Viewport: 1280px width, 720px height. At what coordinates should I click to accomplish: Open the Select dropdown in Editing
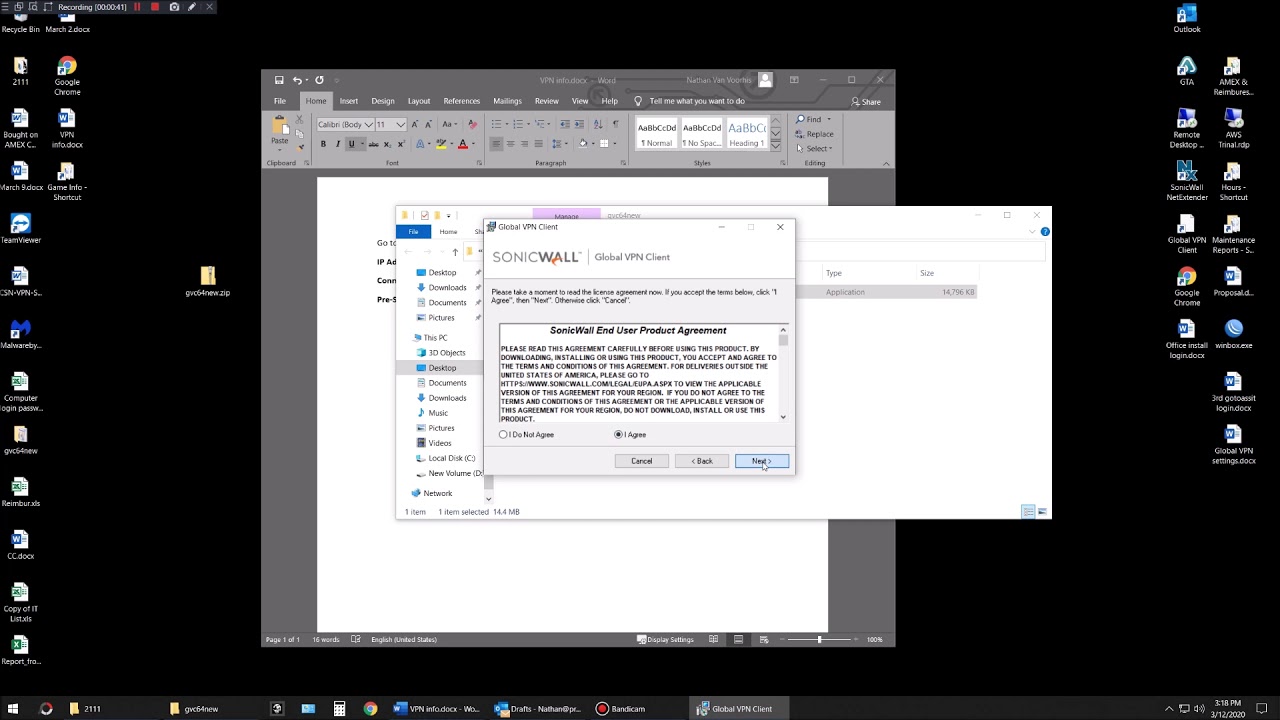[x=814, y=148]
